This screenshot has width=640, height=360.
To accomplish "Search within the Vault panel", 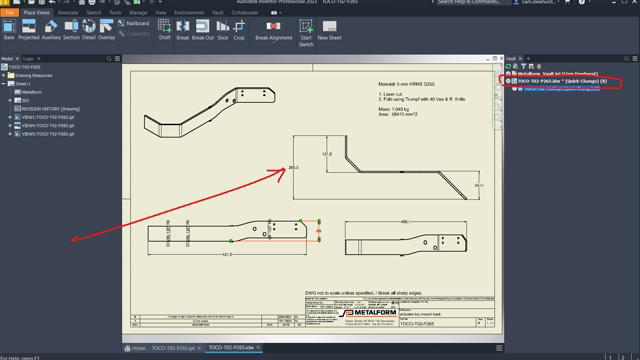I will [x=627, y=59].
